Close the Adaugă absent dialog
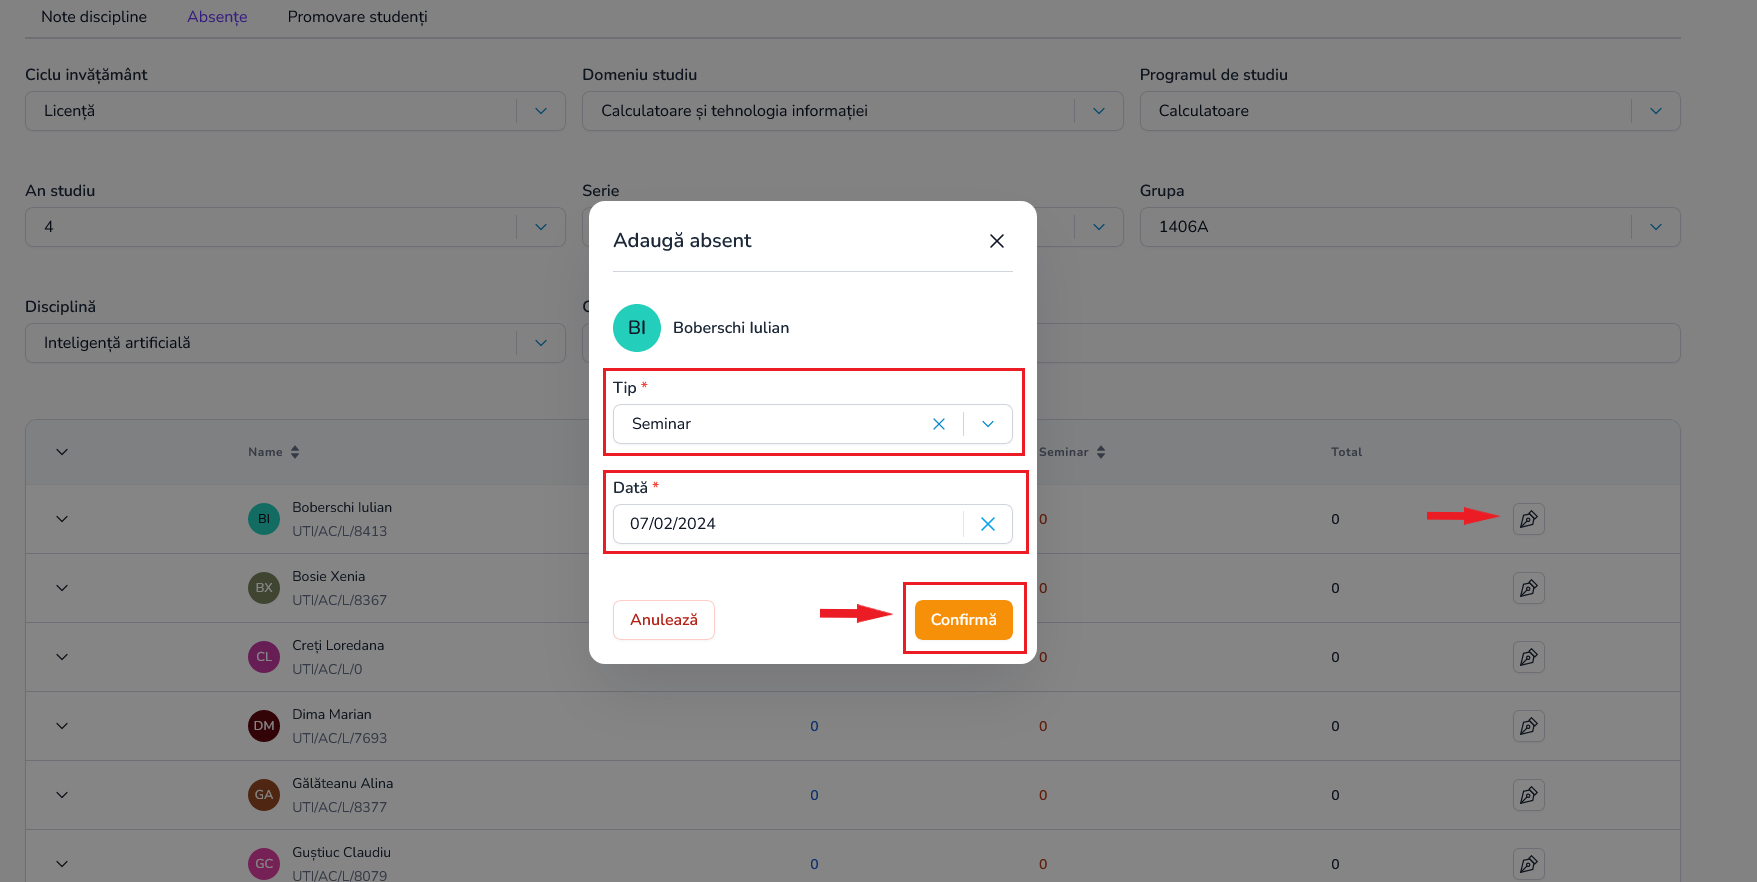Screen dimensions: 1757x882 tap(996, 241)
